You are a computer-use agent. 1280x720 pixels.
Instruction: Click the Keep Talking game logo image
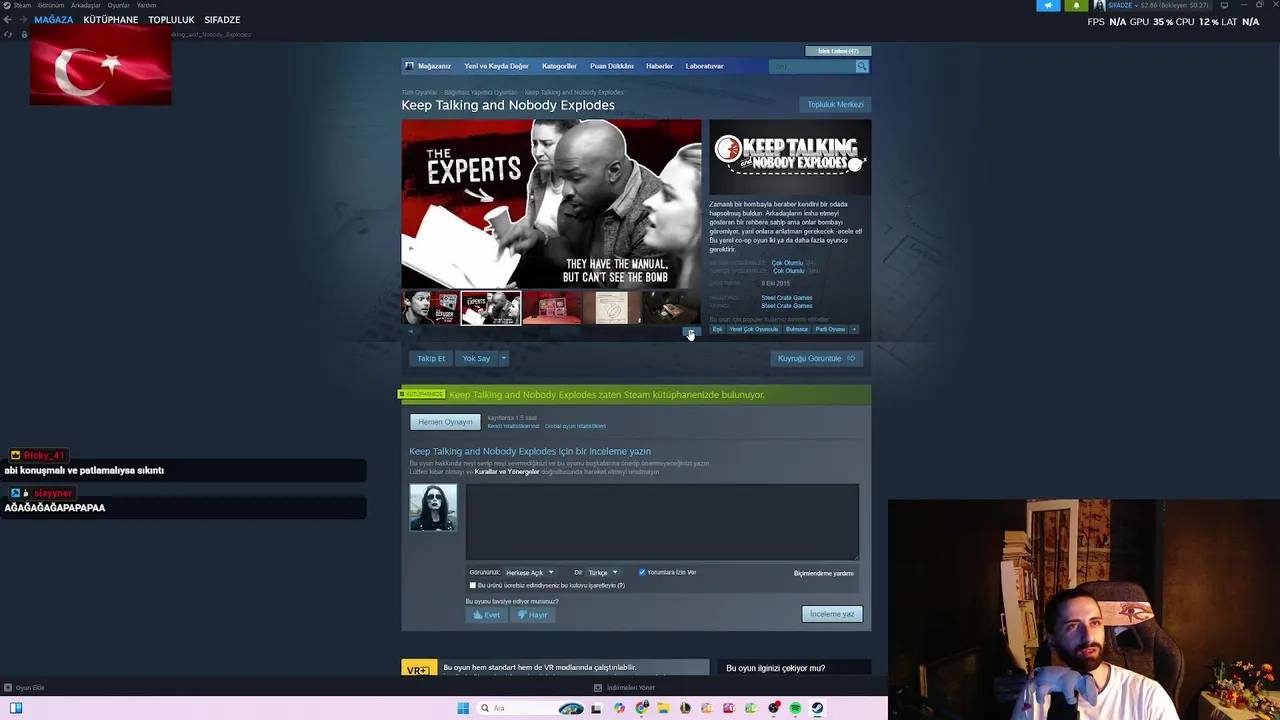click(790, 157)
